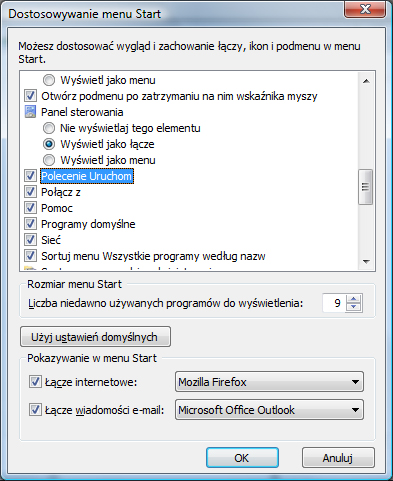Click the list scrollbar down arrow

(366, 262)
